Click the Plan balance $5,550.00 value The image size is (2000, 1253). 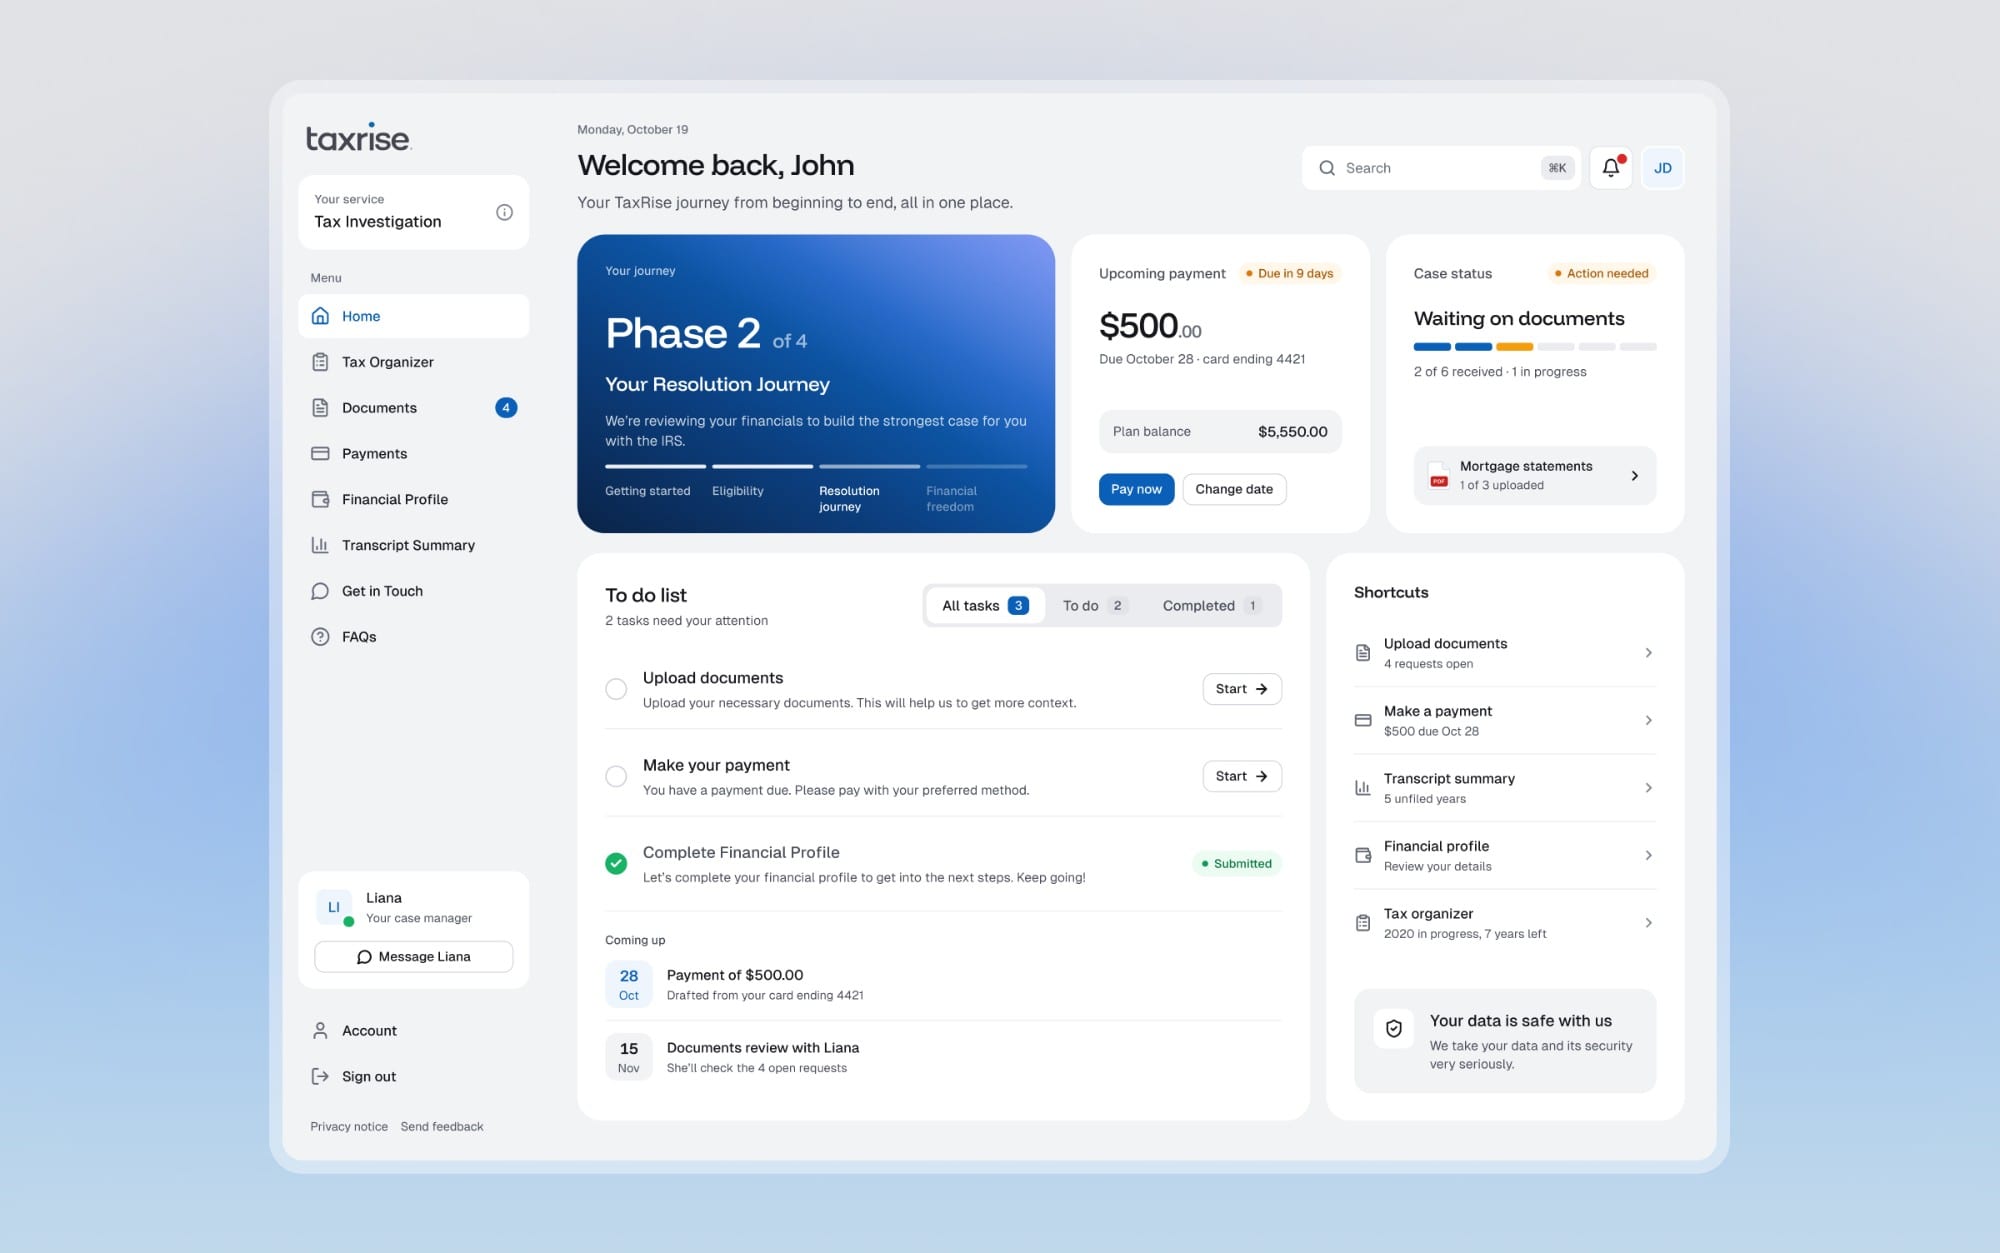[x=1292, y=432]
